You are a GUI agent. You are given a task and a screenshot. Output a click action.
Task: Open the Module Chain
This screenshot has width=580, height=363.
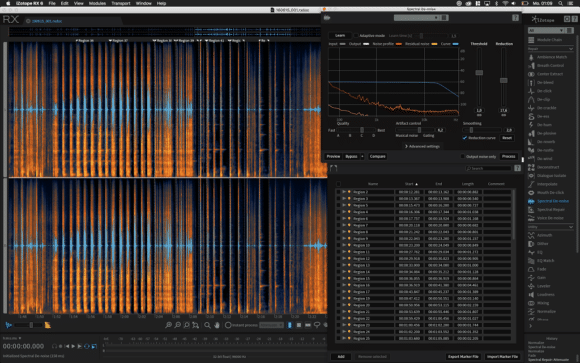click(545, 40)
